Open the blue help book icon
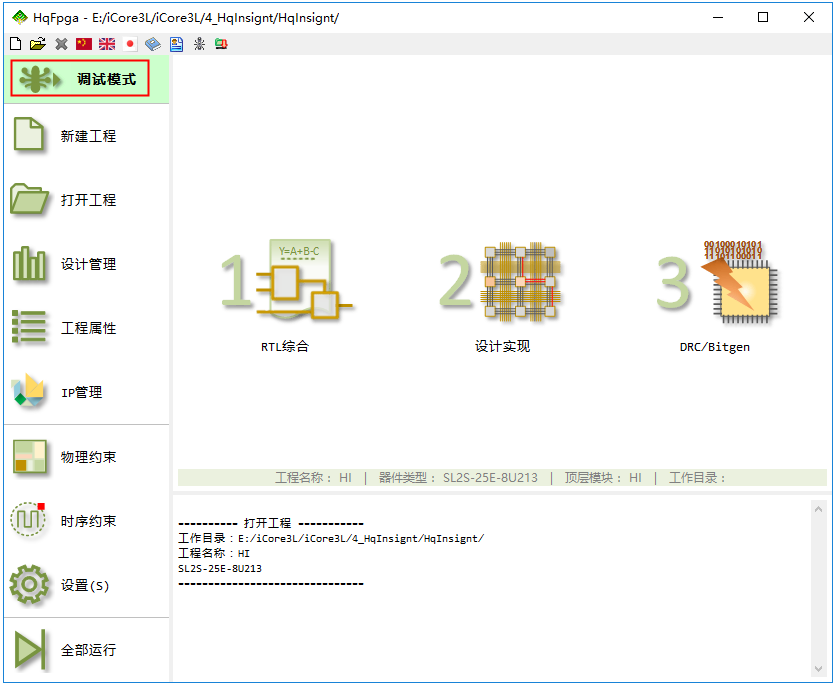Image resolution: width=835 pixels, height=685 pixels. tap(153, 44)
